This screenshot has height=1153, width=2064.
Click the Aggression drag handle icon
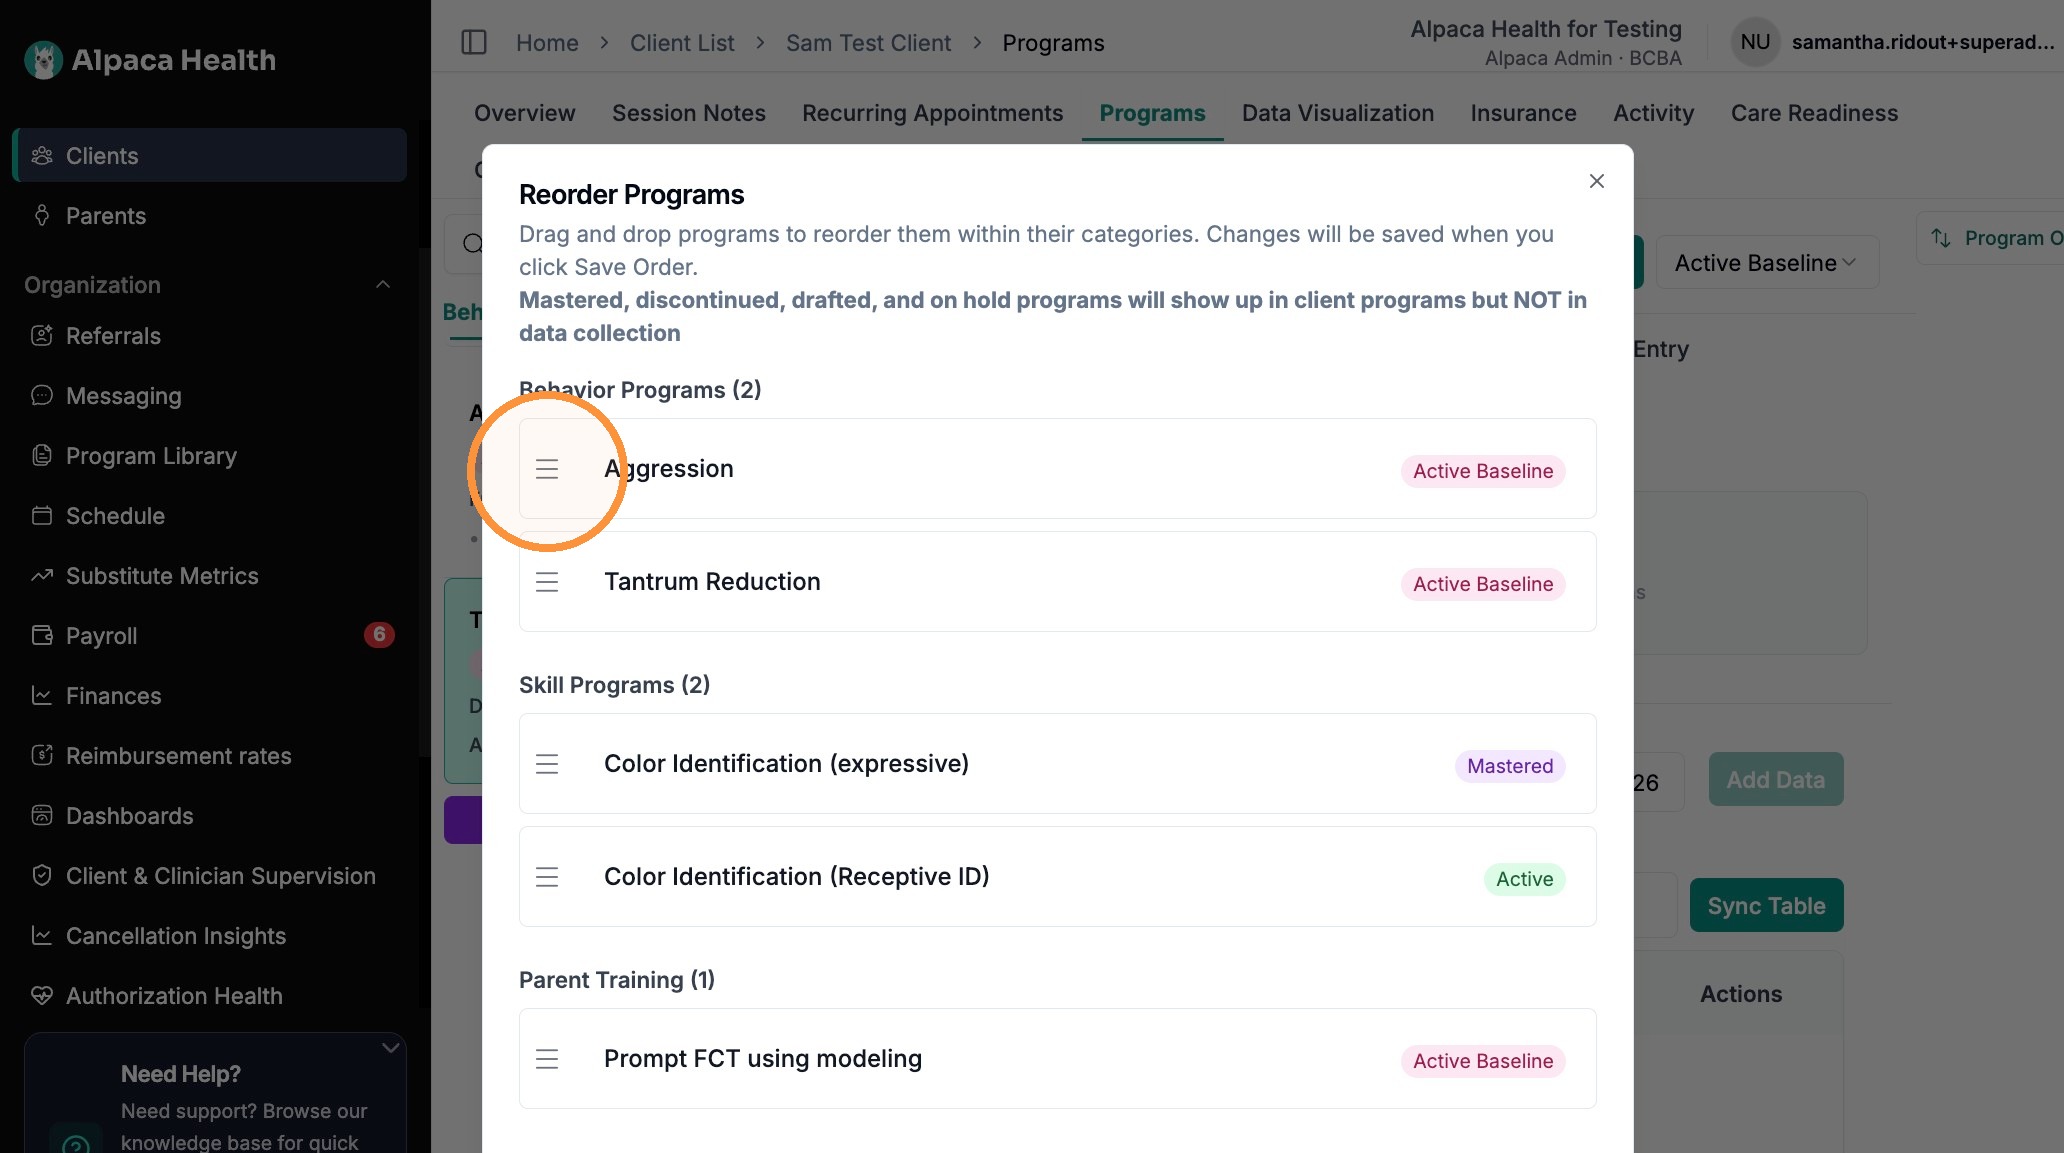[x=547, y=469]
